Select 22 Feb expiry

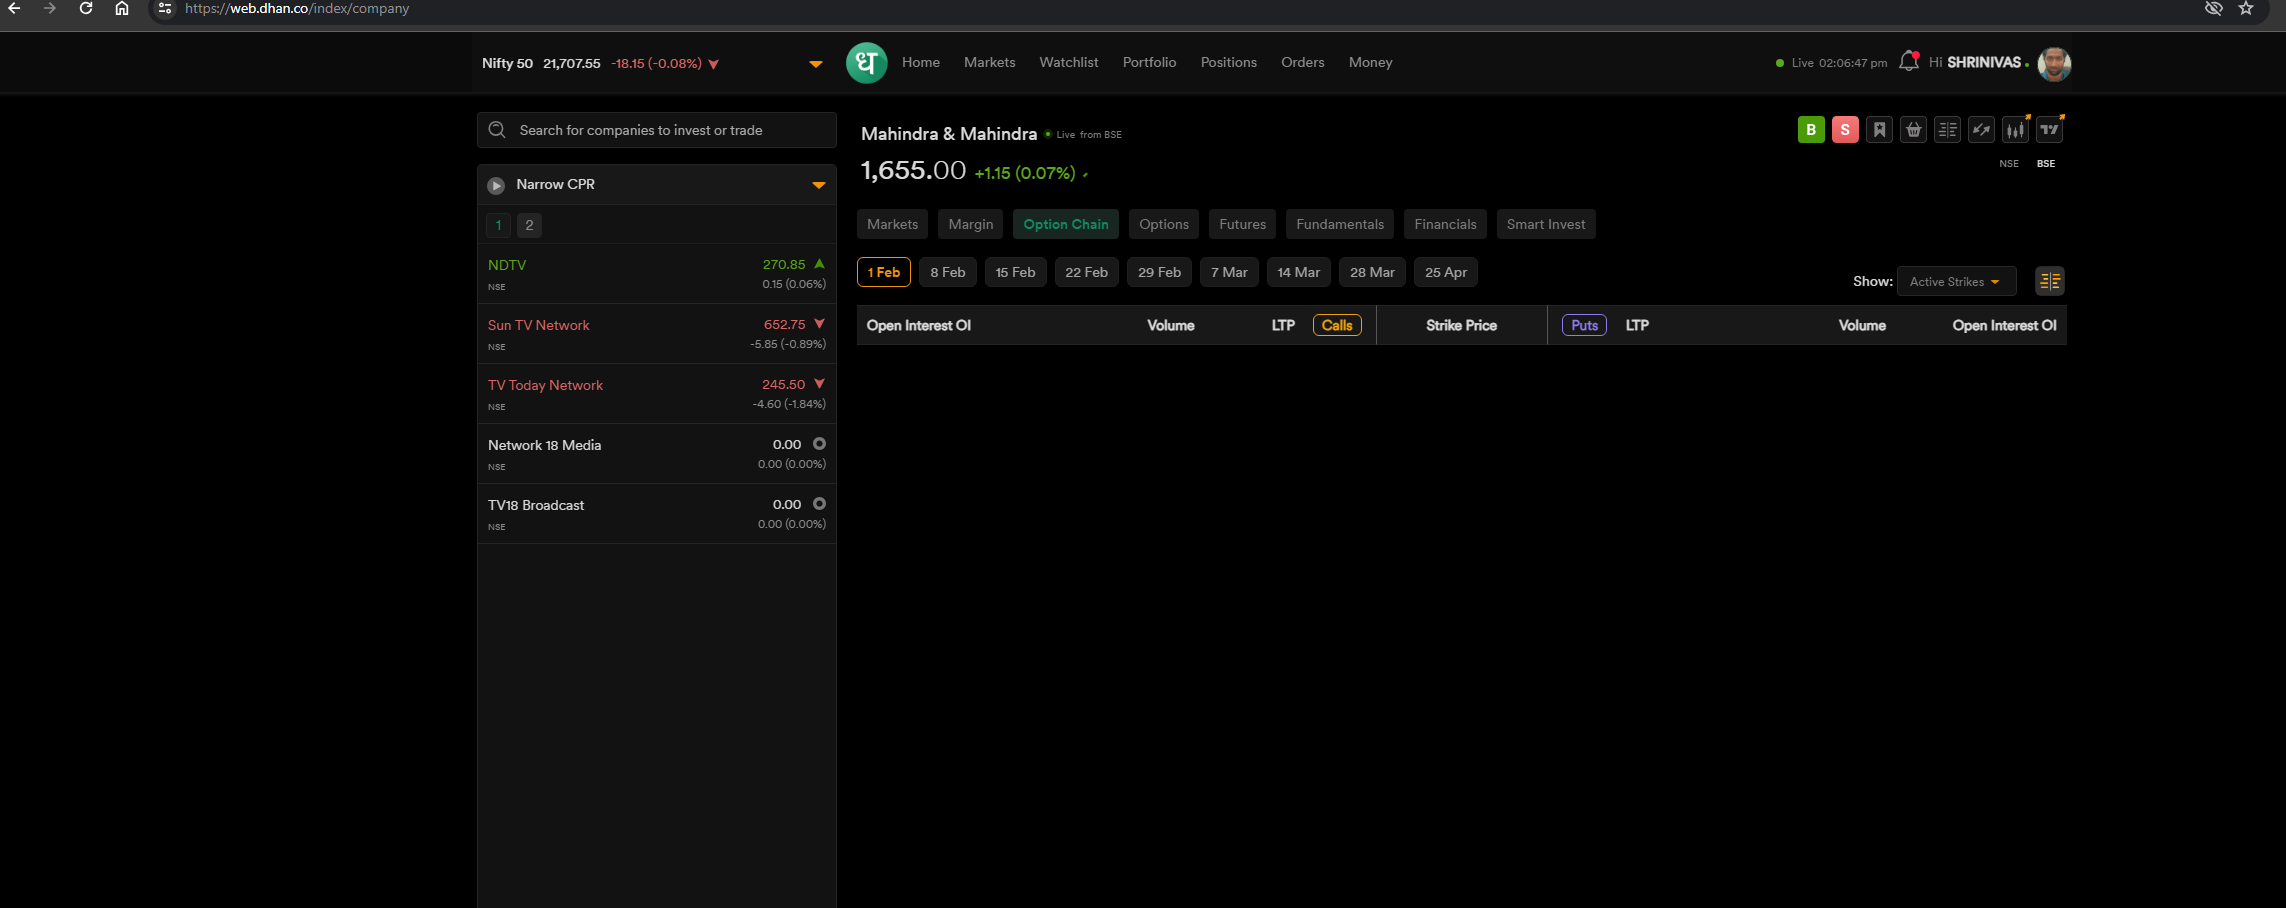point(1086,272)
